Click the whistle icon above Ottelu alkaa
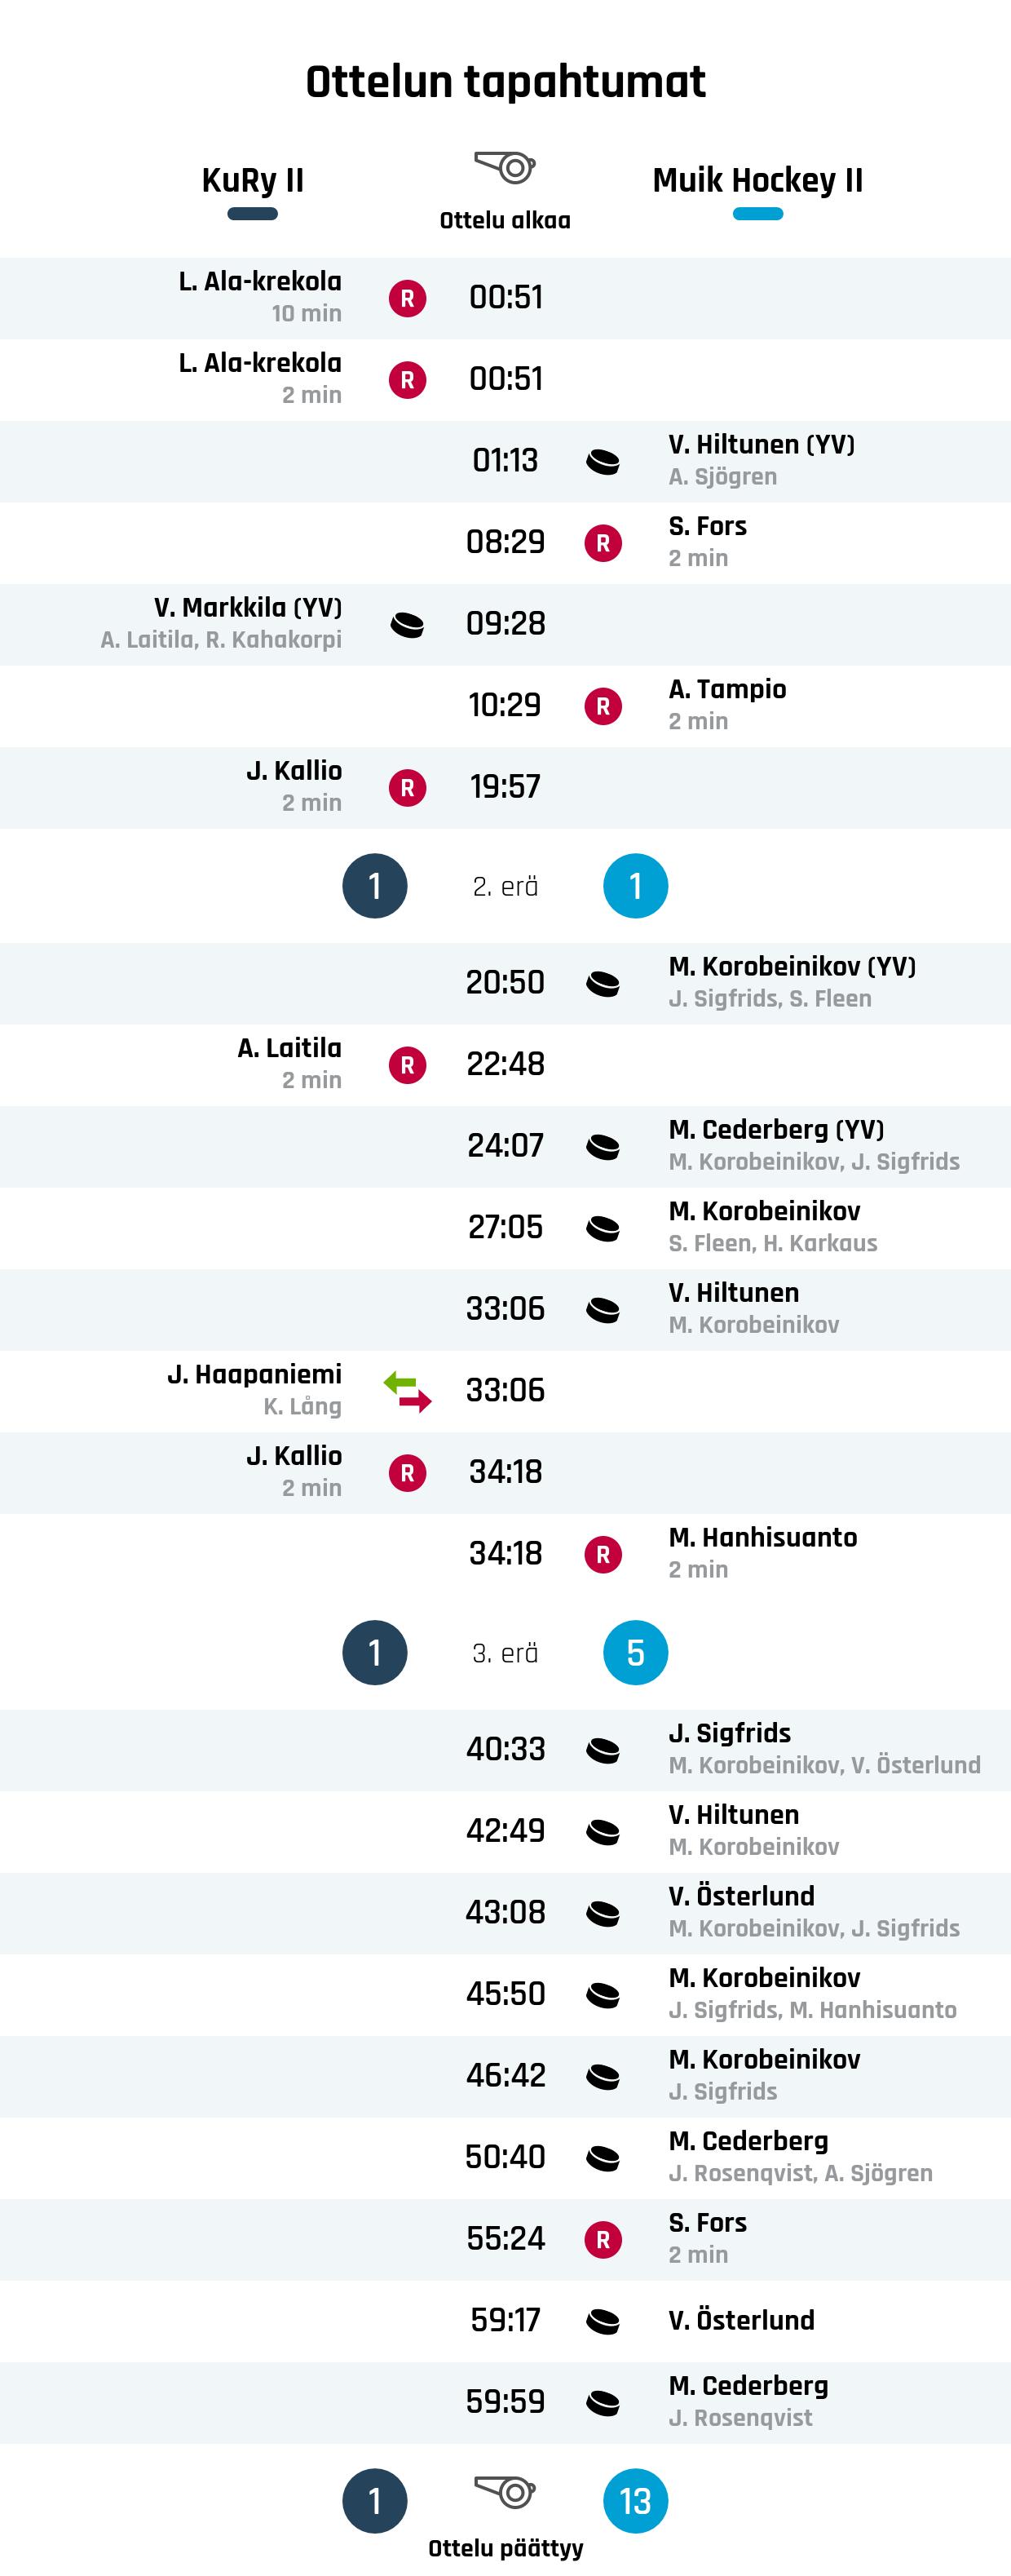 click(x=505, y=167)
